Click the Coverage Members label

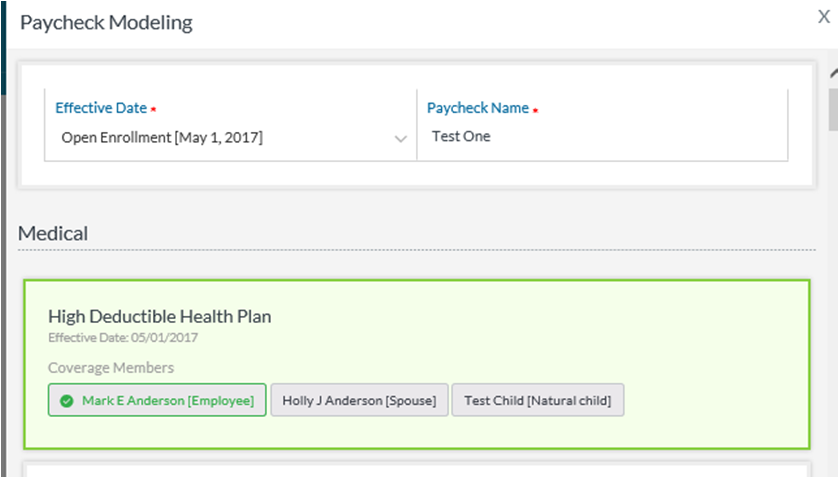[111, 368]
